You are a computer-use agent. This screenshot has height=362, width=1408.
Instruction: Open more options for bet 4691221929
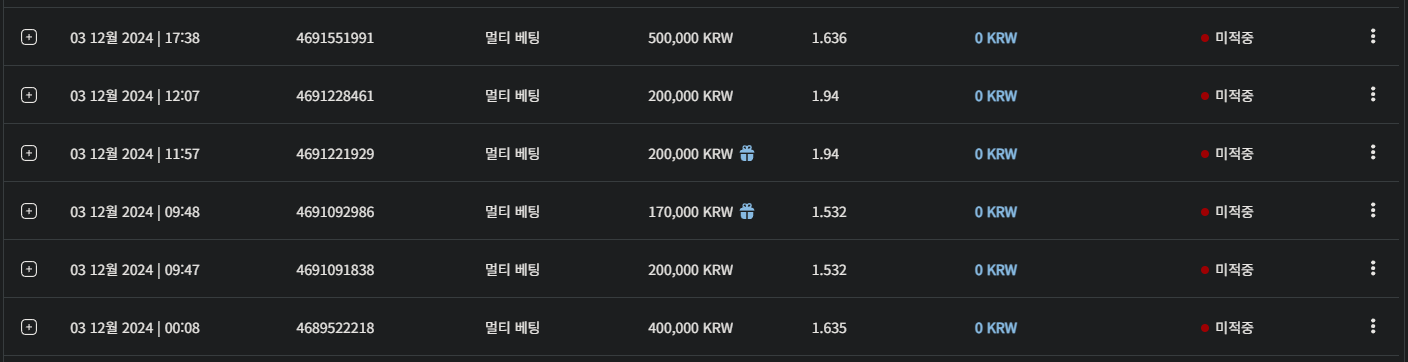[x=1373, y=153]
